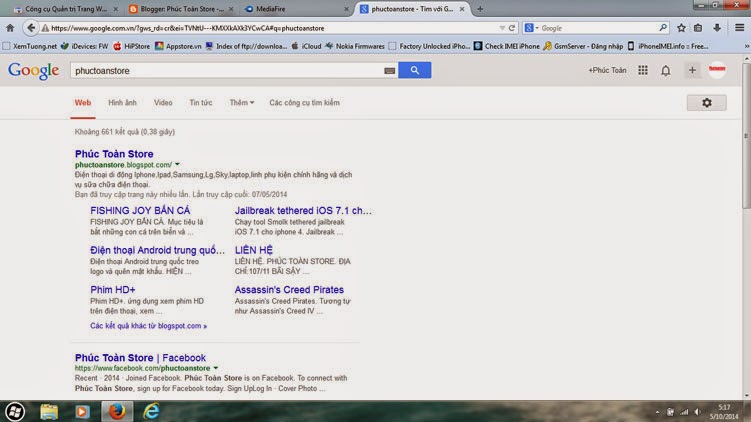The image size is (751, 422).
Task: Select the Hình ảnh tab
Action: (x=122, y=103)
